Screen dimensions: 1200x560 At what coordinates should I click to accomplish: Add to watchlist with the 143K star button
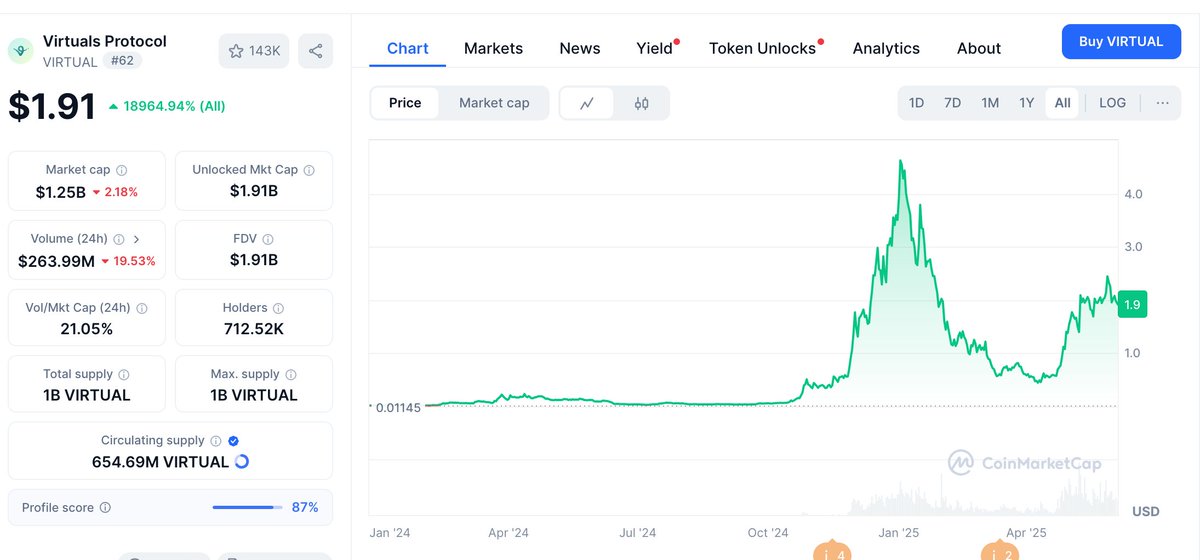[x=253, y=51]
